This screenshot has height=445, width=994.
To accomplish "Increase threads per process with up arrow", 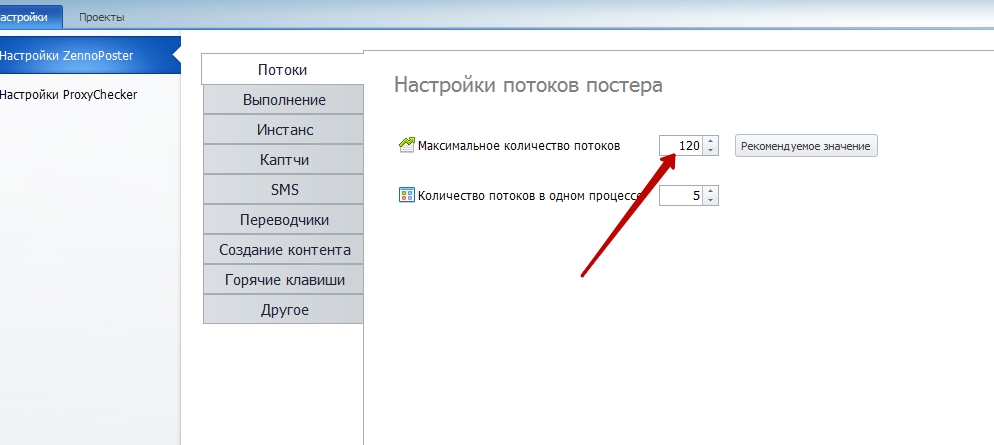I will [711, 191].
